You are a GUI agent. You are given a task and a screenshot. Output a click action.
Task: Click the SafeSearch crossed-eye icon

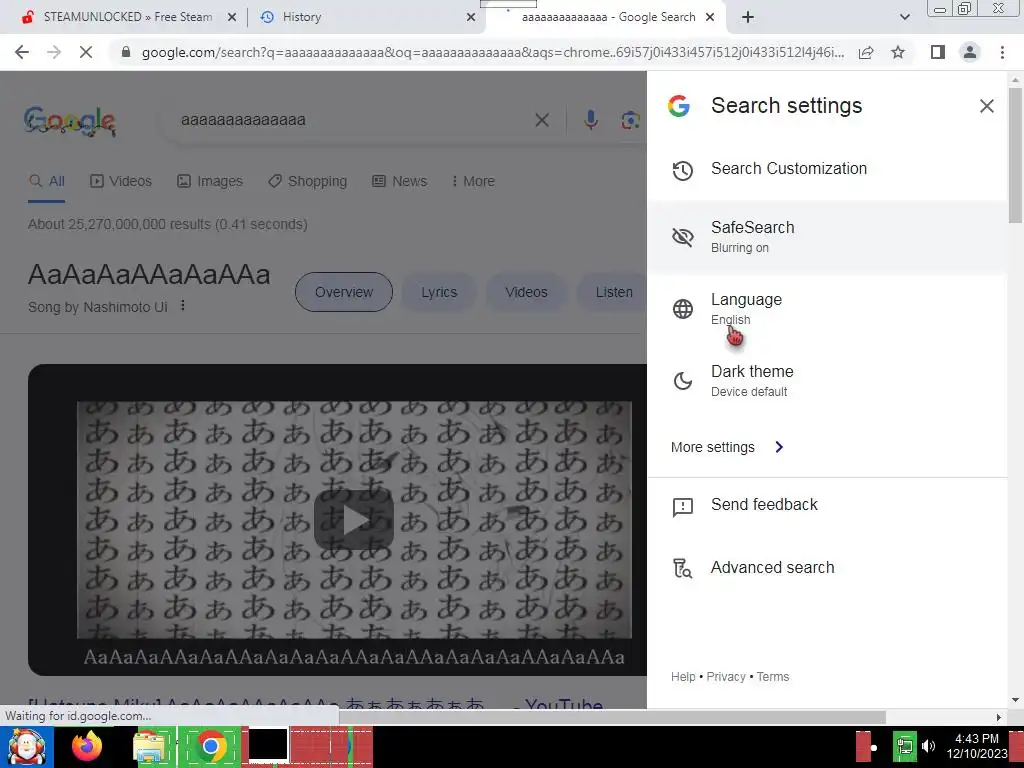(682, 236)
